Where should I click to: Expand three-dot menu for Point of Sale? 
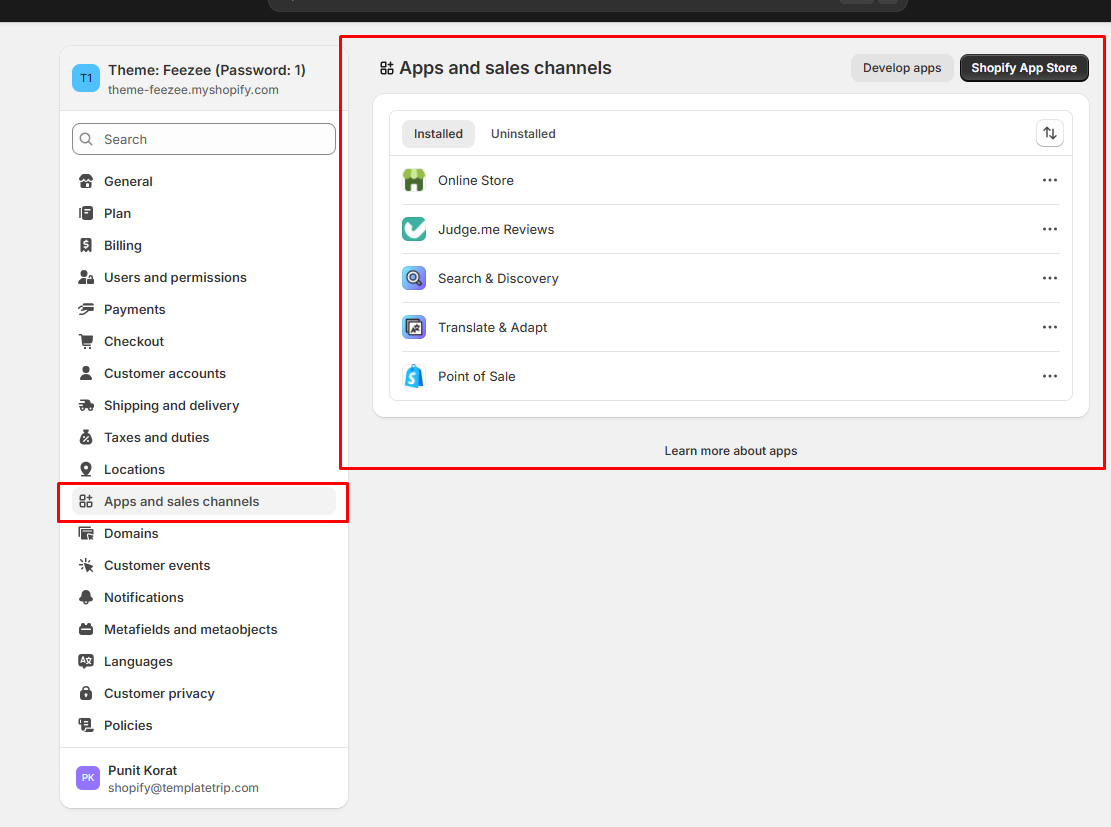point(1049,376)
